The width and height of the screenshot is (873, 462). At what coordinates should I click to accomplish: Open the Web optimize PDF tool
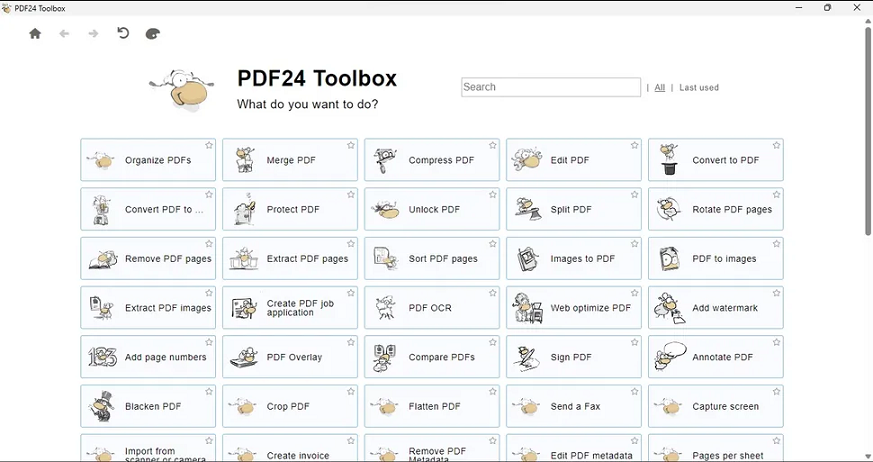click(x=574, y=308)
